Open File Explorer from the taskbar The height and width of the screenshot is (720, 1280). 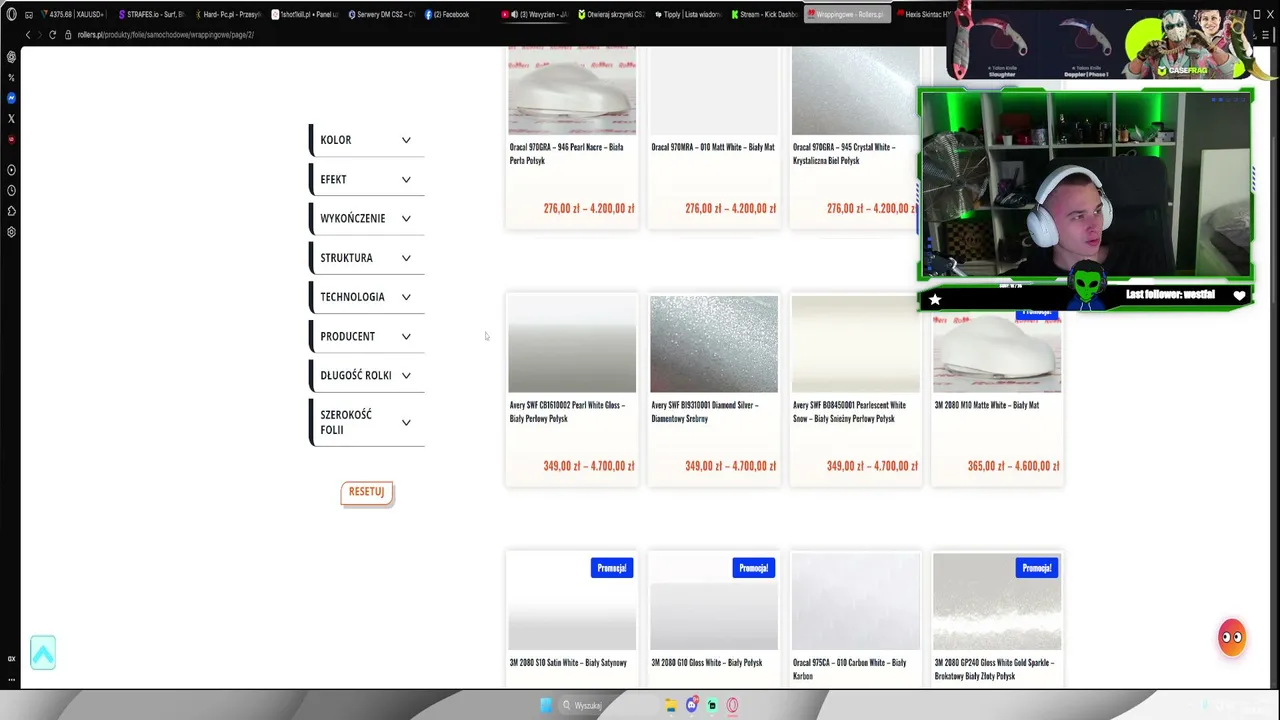671,705
